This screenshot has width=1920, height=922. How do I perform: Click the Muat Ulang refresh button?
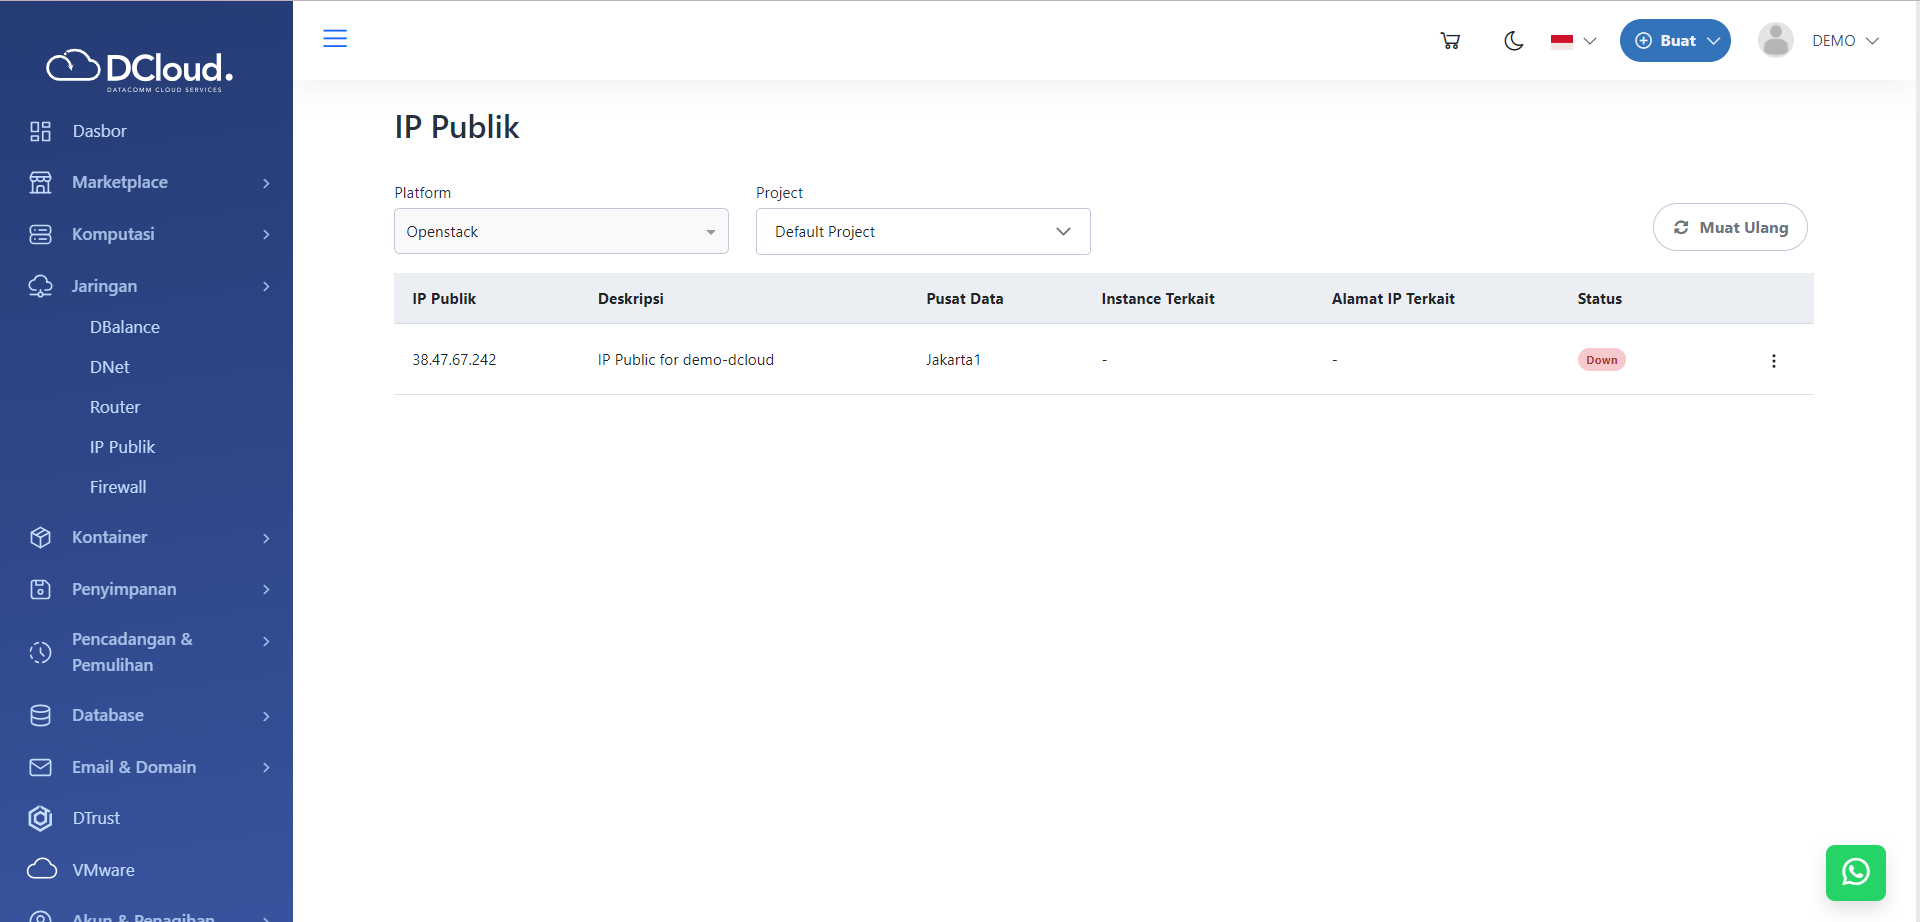coord(1731,227)
